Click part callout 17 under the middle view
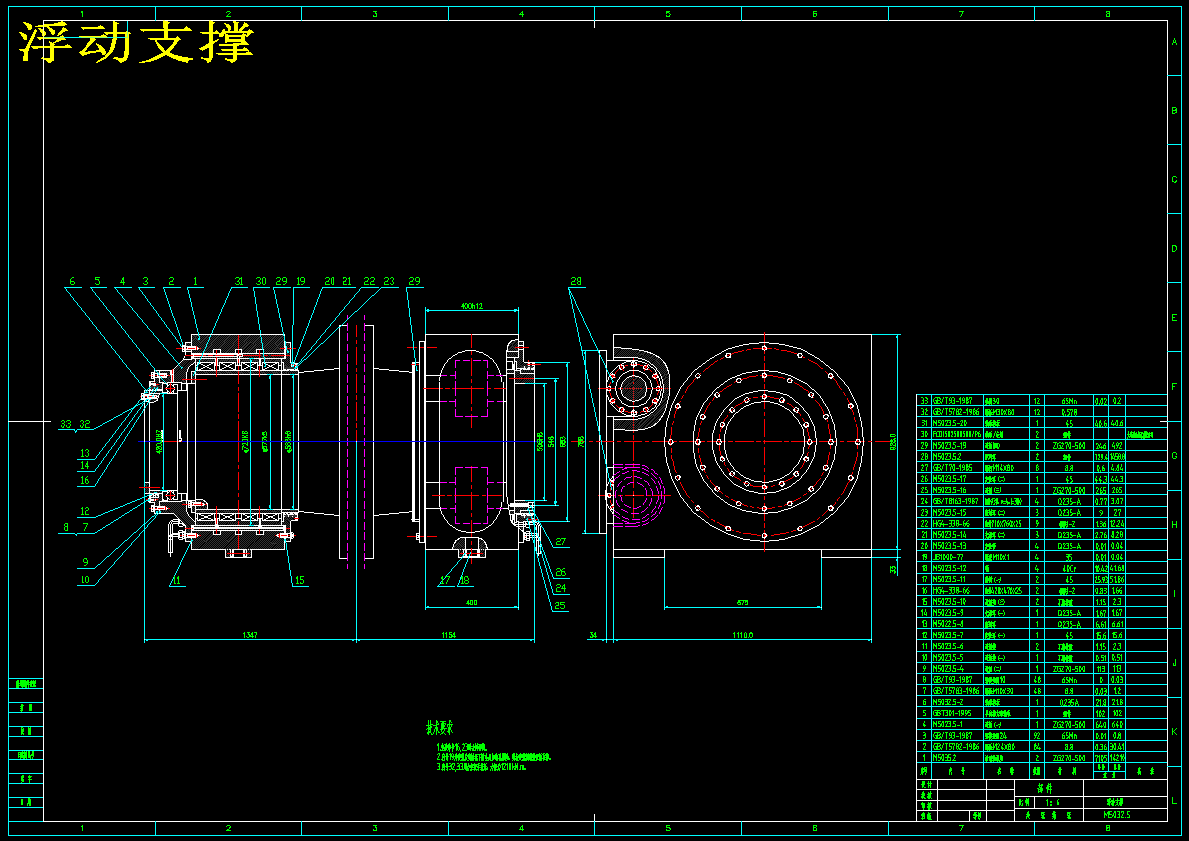This screenshot has width=1189, height=841. [445, 581]
